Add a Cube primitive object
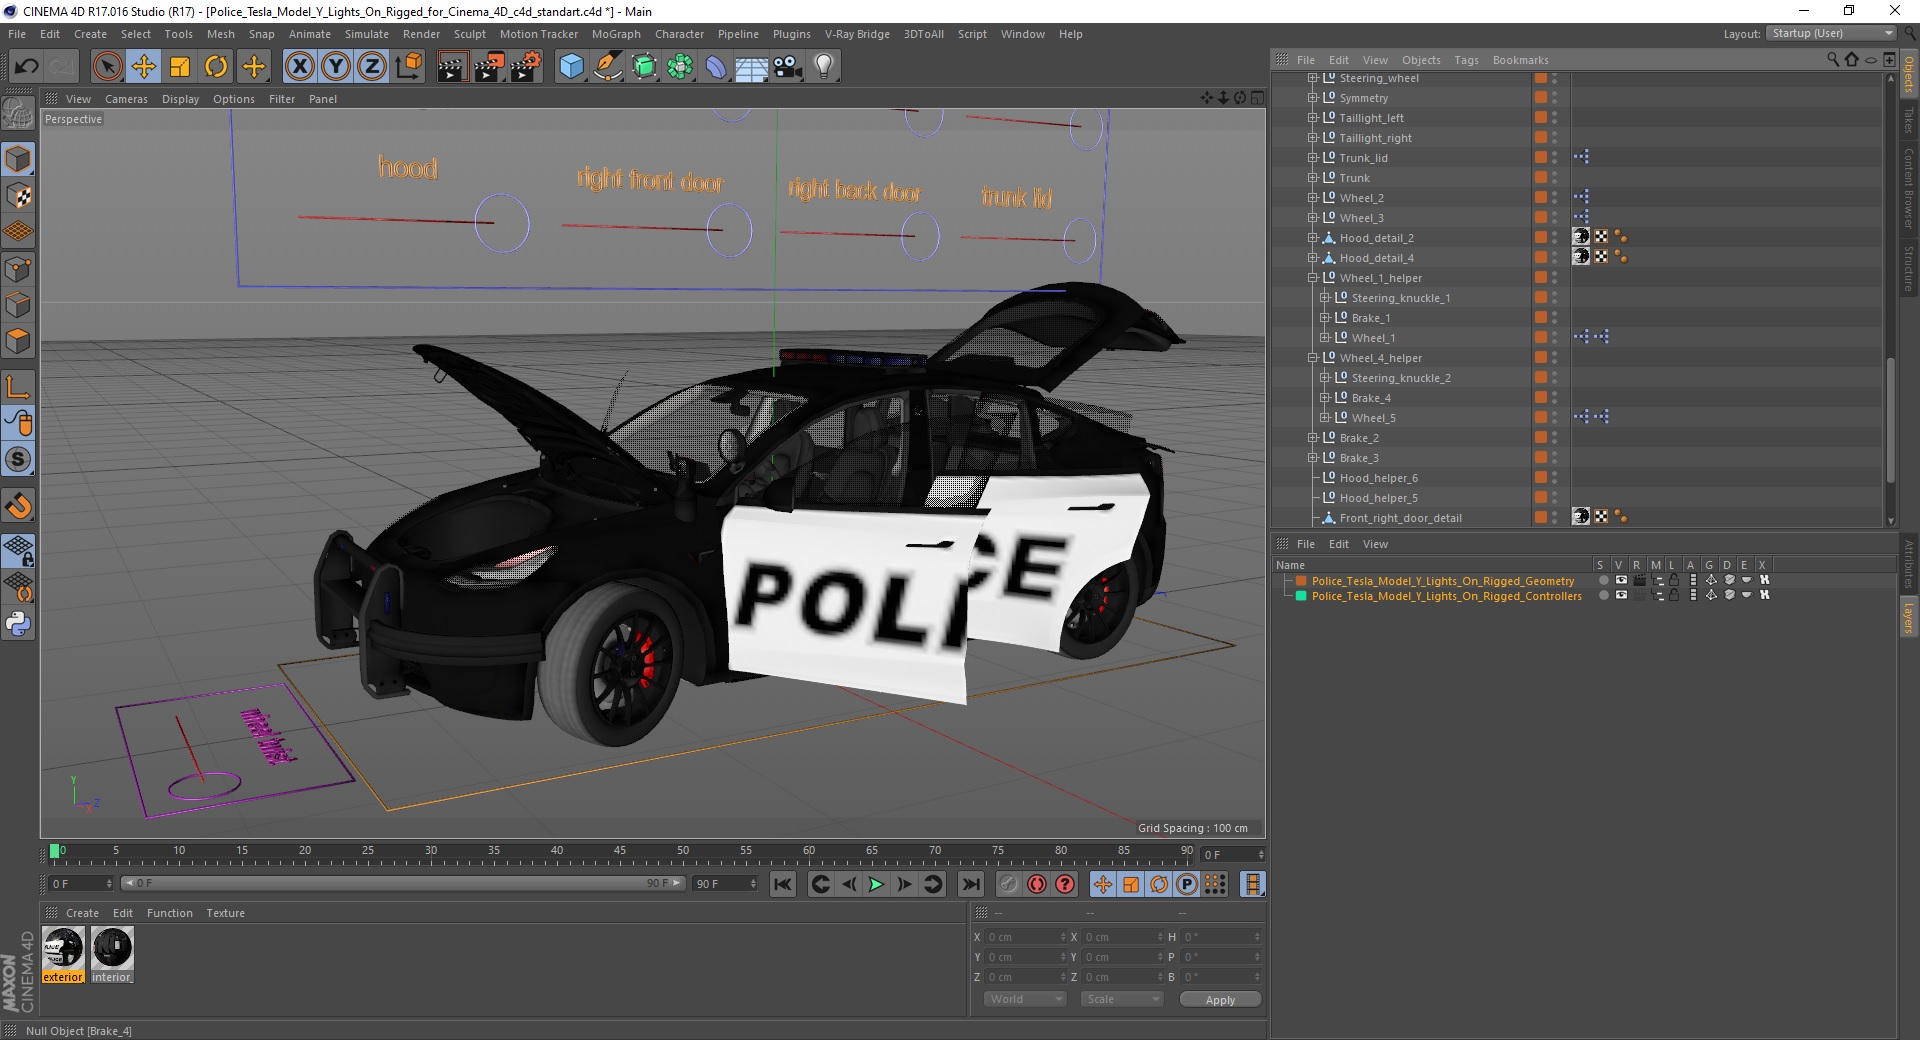 pos(571,67)
